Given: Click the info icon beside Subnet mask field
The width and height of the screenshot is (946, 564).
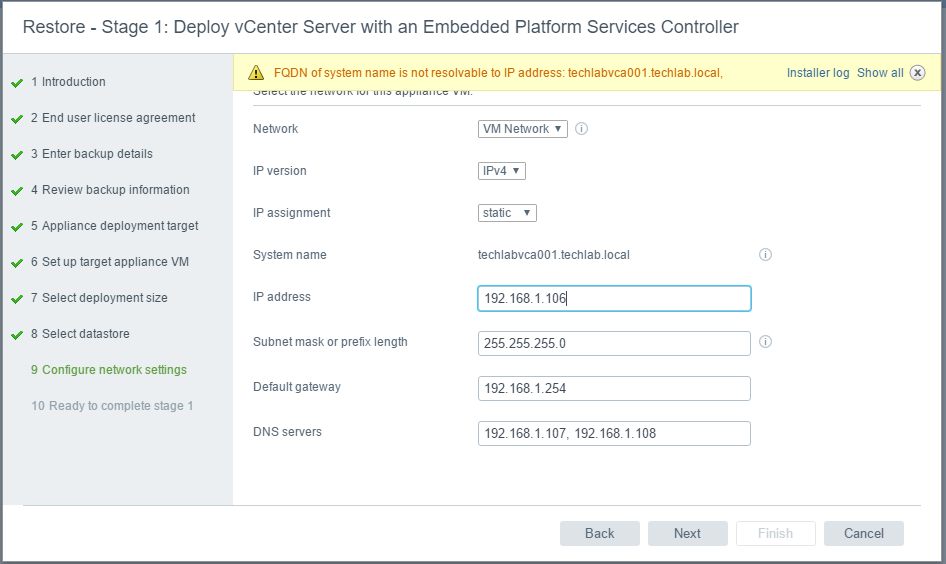Looking at the screenshot, I should click(765, 342).
